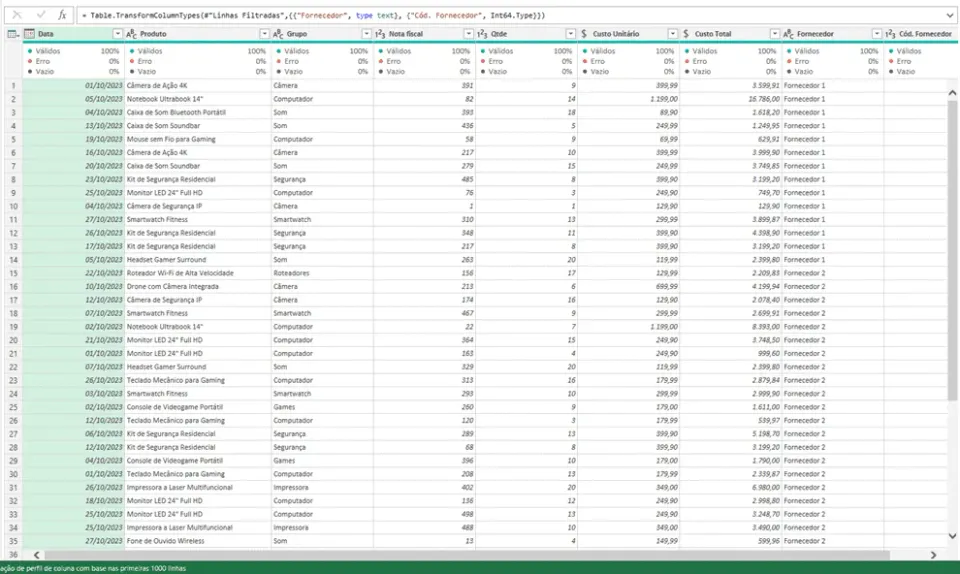Change the Data column date type icon
This screenshot has width=960, height=574.
pyautogui.click(x=29, y=34)
